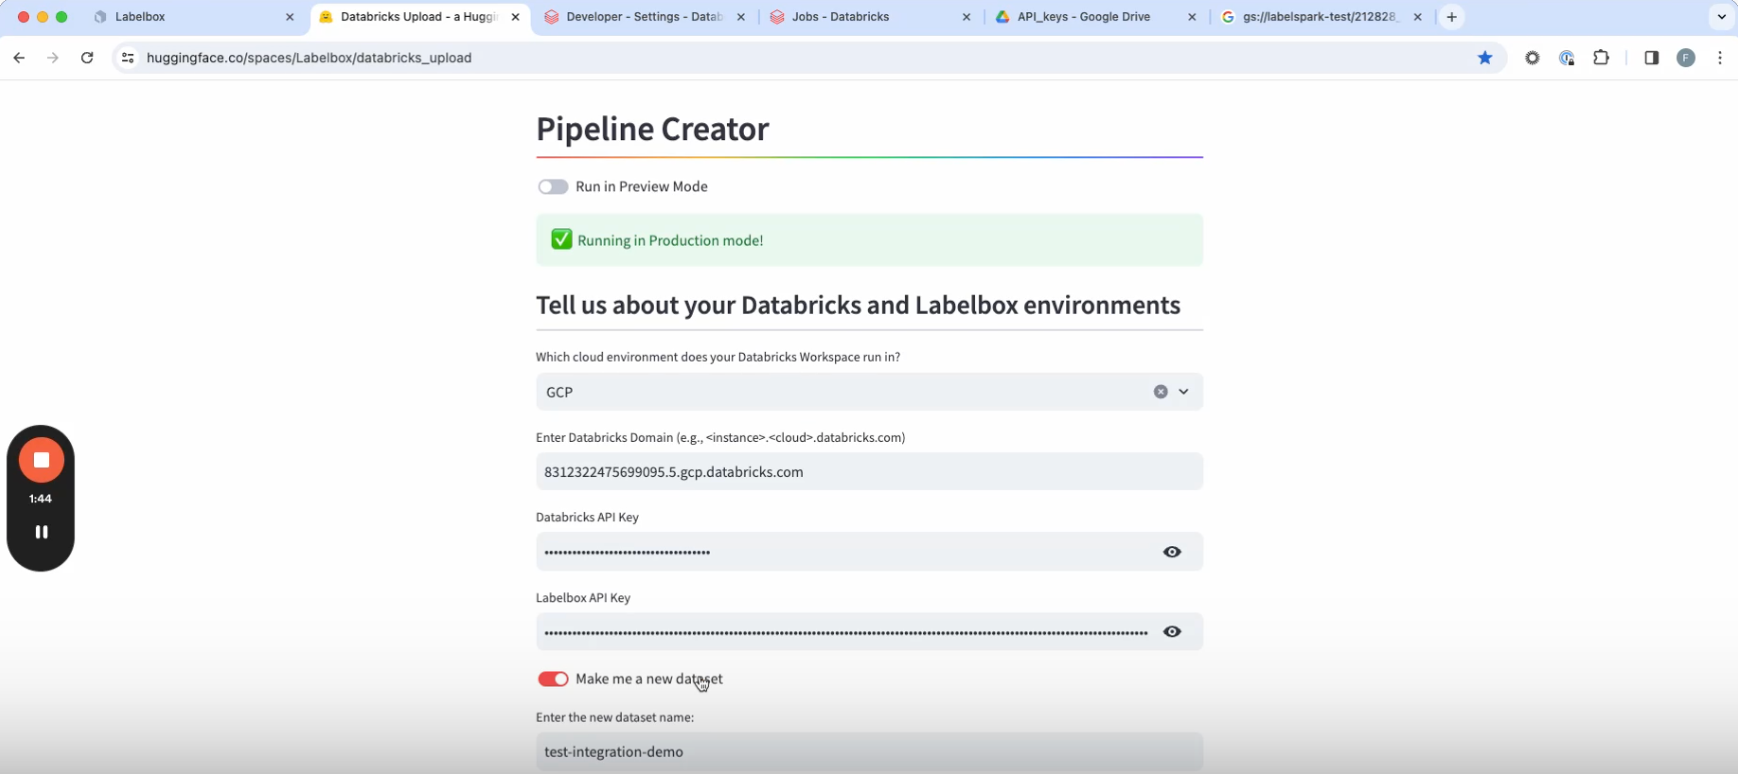Image resolution: width=1738 pixels, height=774 pixels.
Task: Click the Databricks and Labelbox environments heading
Action: tap(858, 305)
